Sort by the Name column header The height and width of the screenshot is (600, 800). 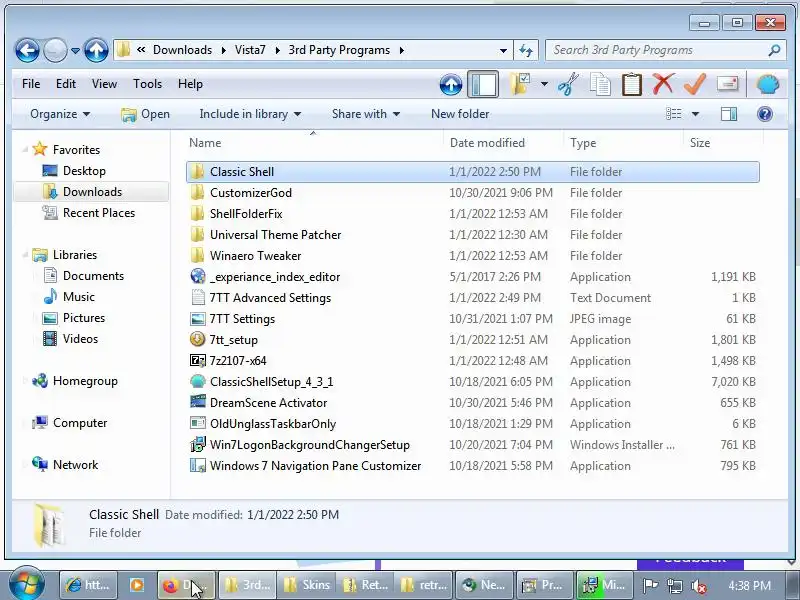[x=314, y=143]
